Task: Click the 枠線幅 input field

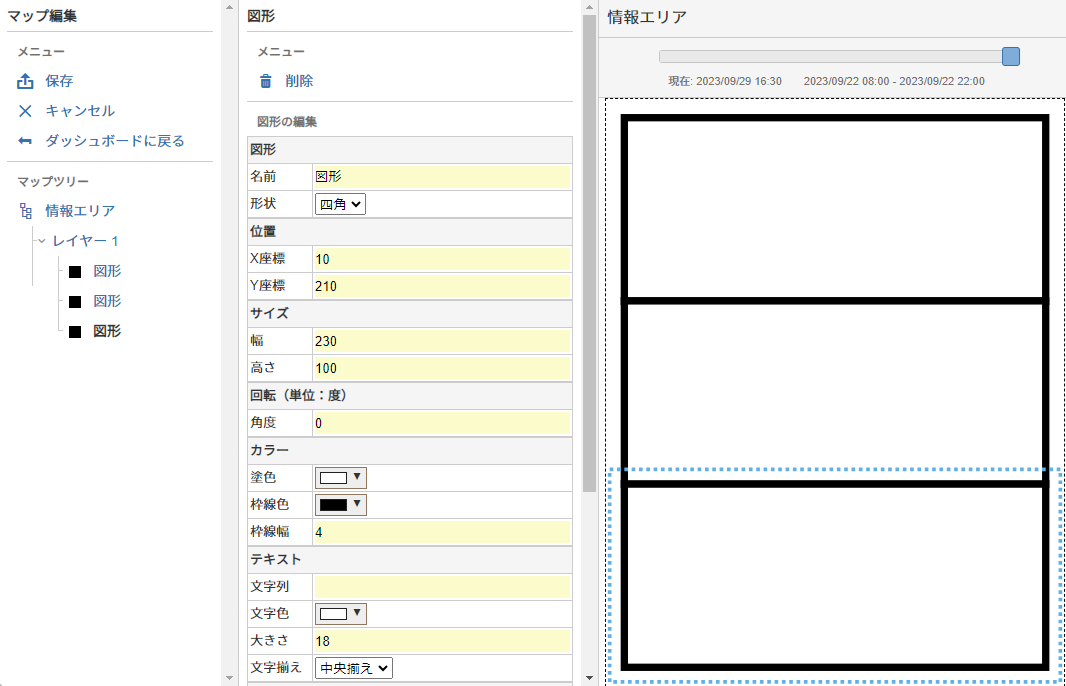Action: tap(442, 532)
